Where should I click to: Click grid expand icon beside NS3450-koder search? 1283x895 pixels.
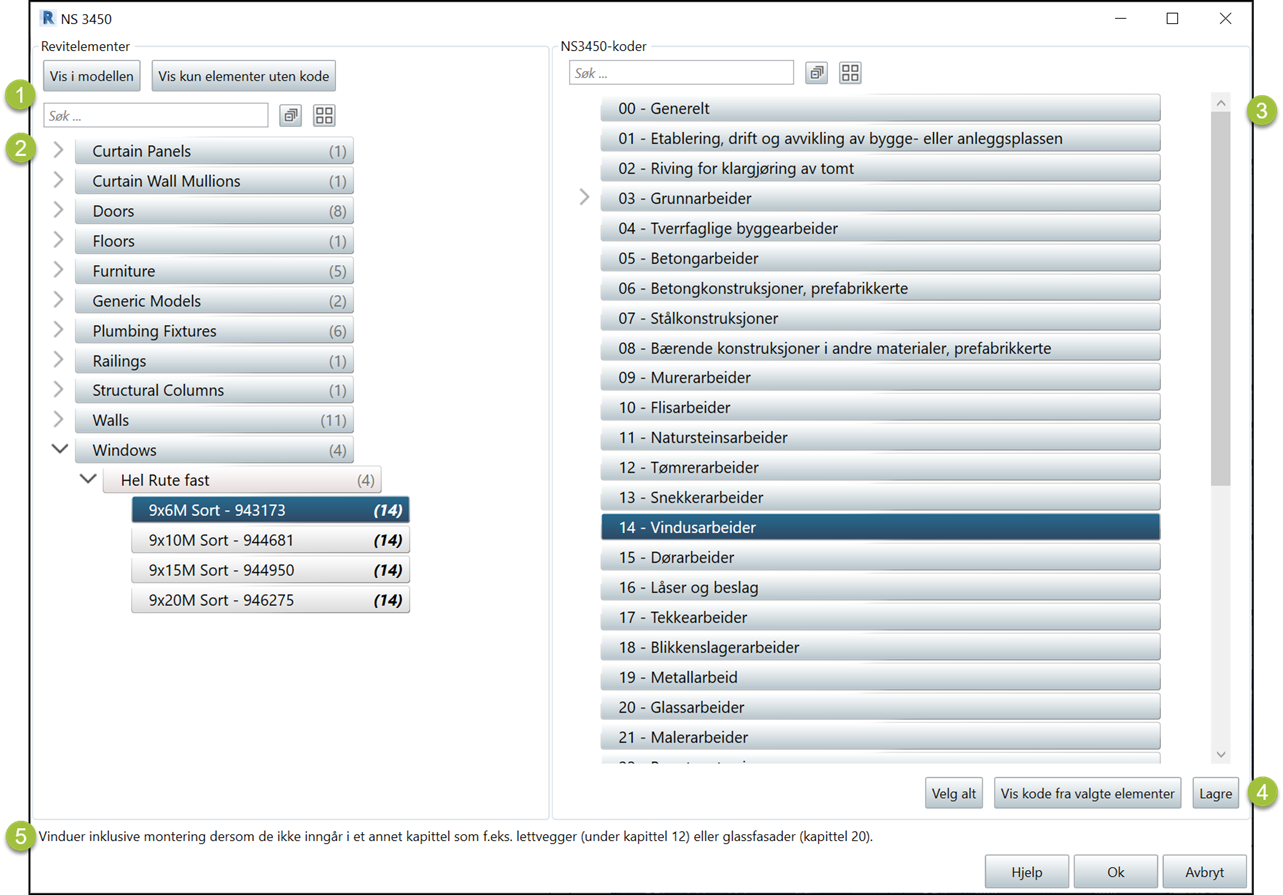[x=850, y=73]
